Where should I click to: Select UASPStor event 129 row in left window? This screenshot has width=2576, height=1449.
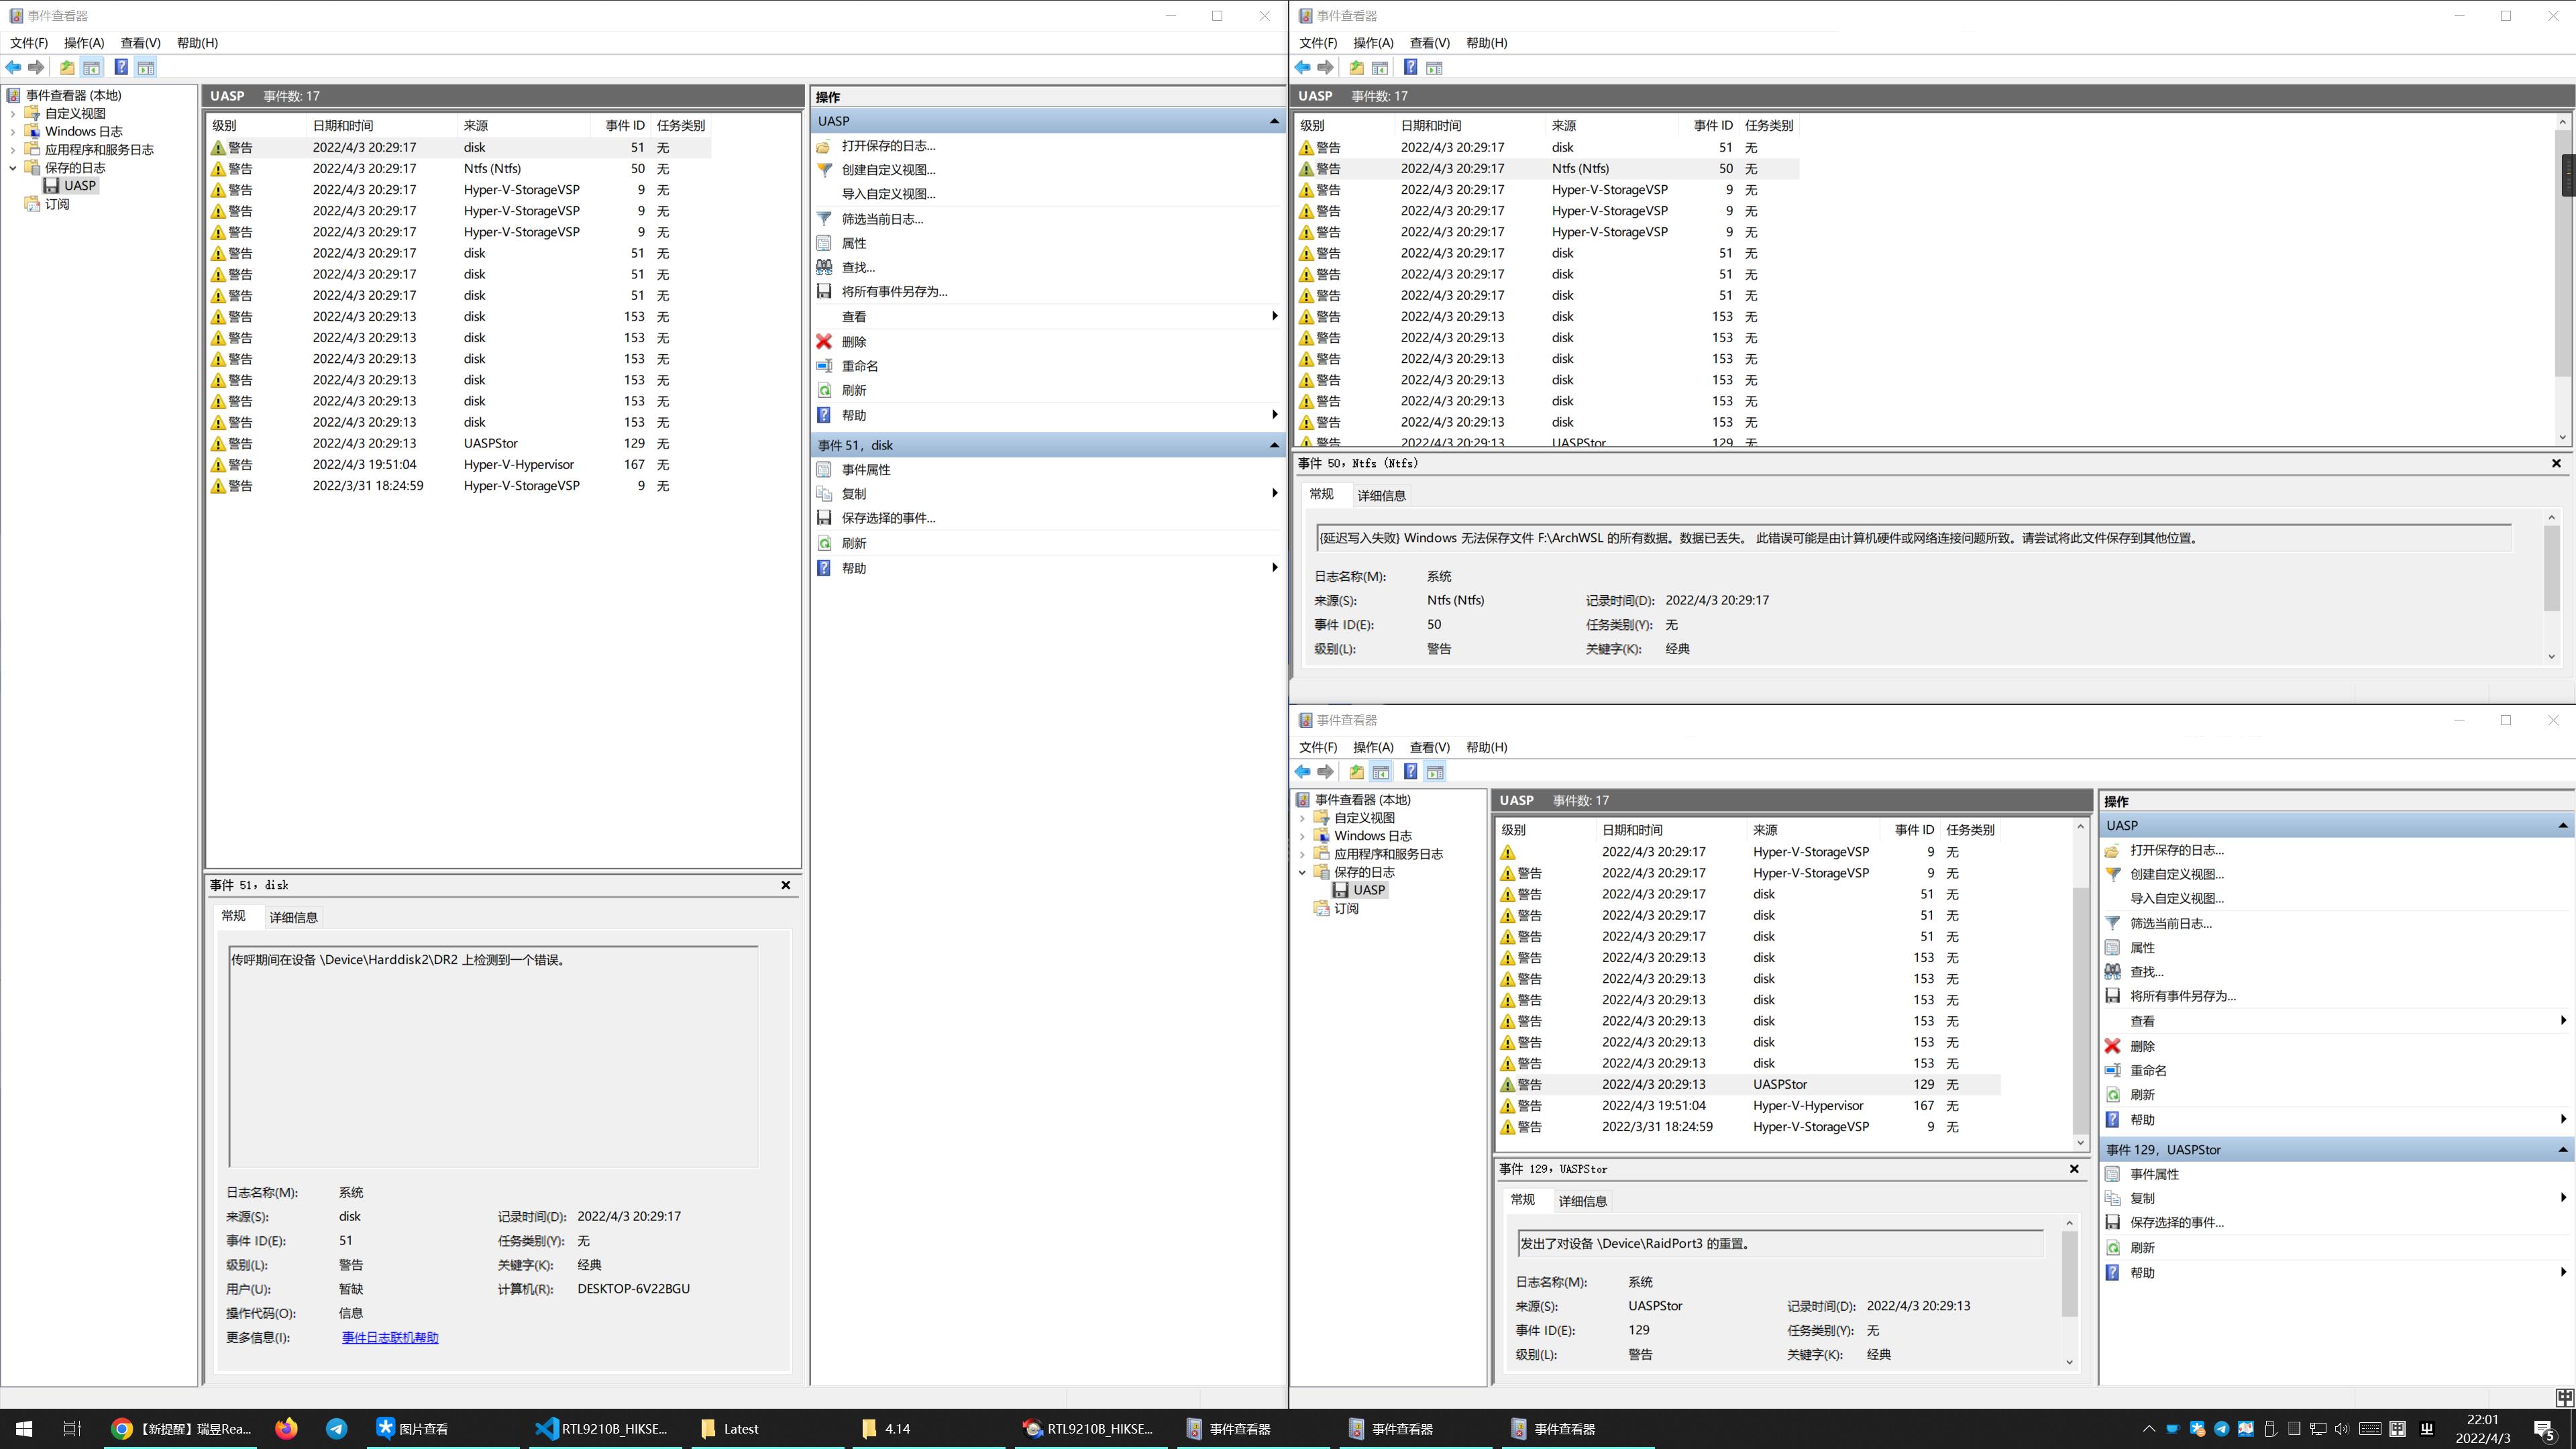(459, 443)
